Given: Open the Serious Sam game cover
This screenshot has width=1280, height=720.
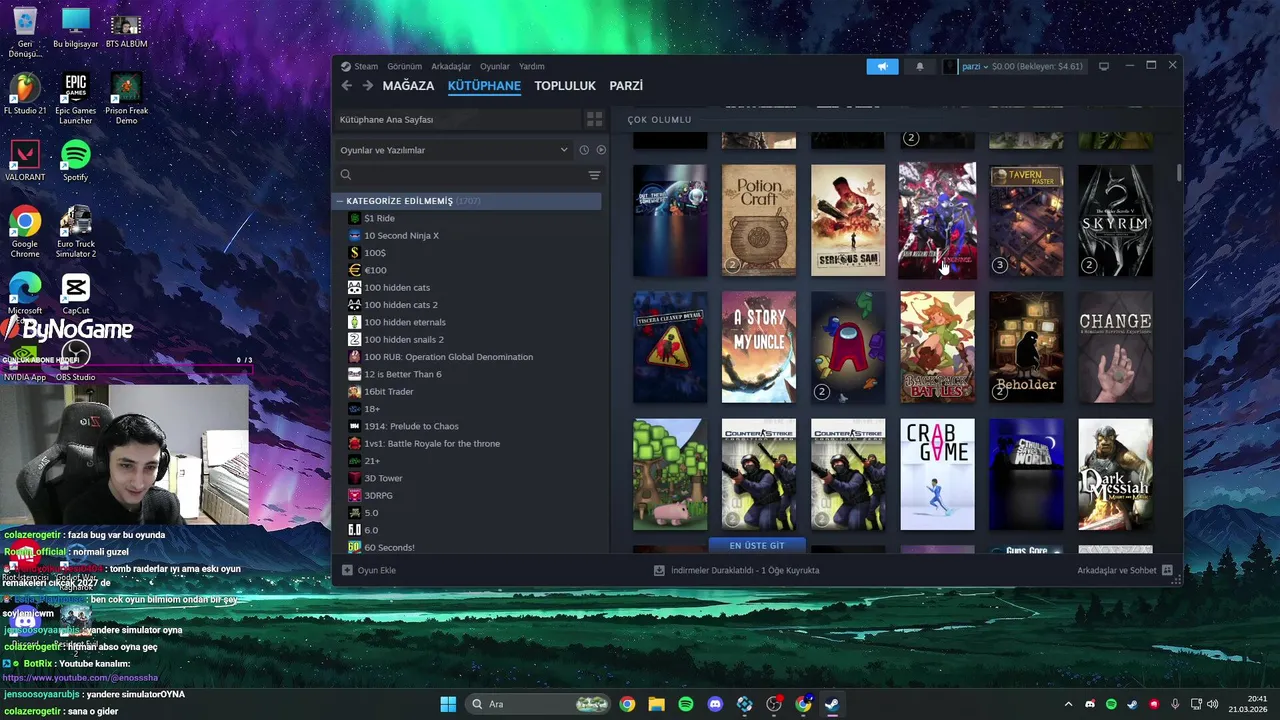Looking at the screenshot, I should pyautogui.click(x=848, y=220).
